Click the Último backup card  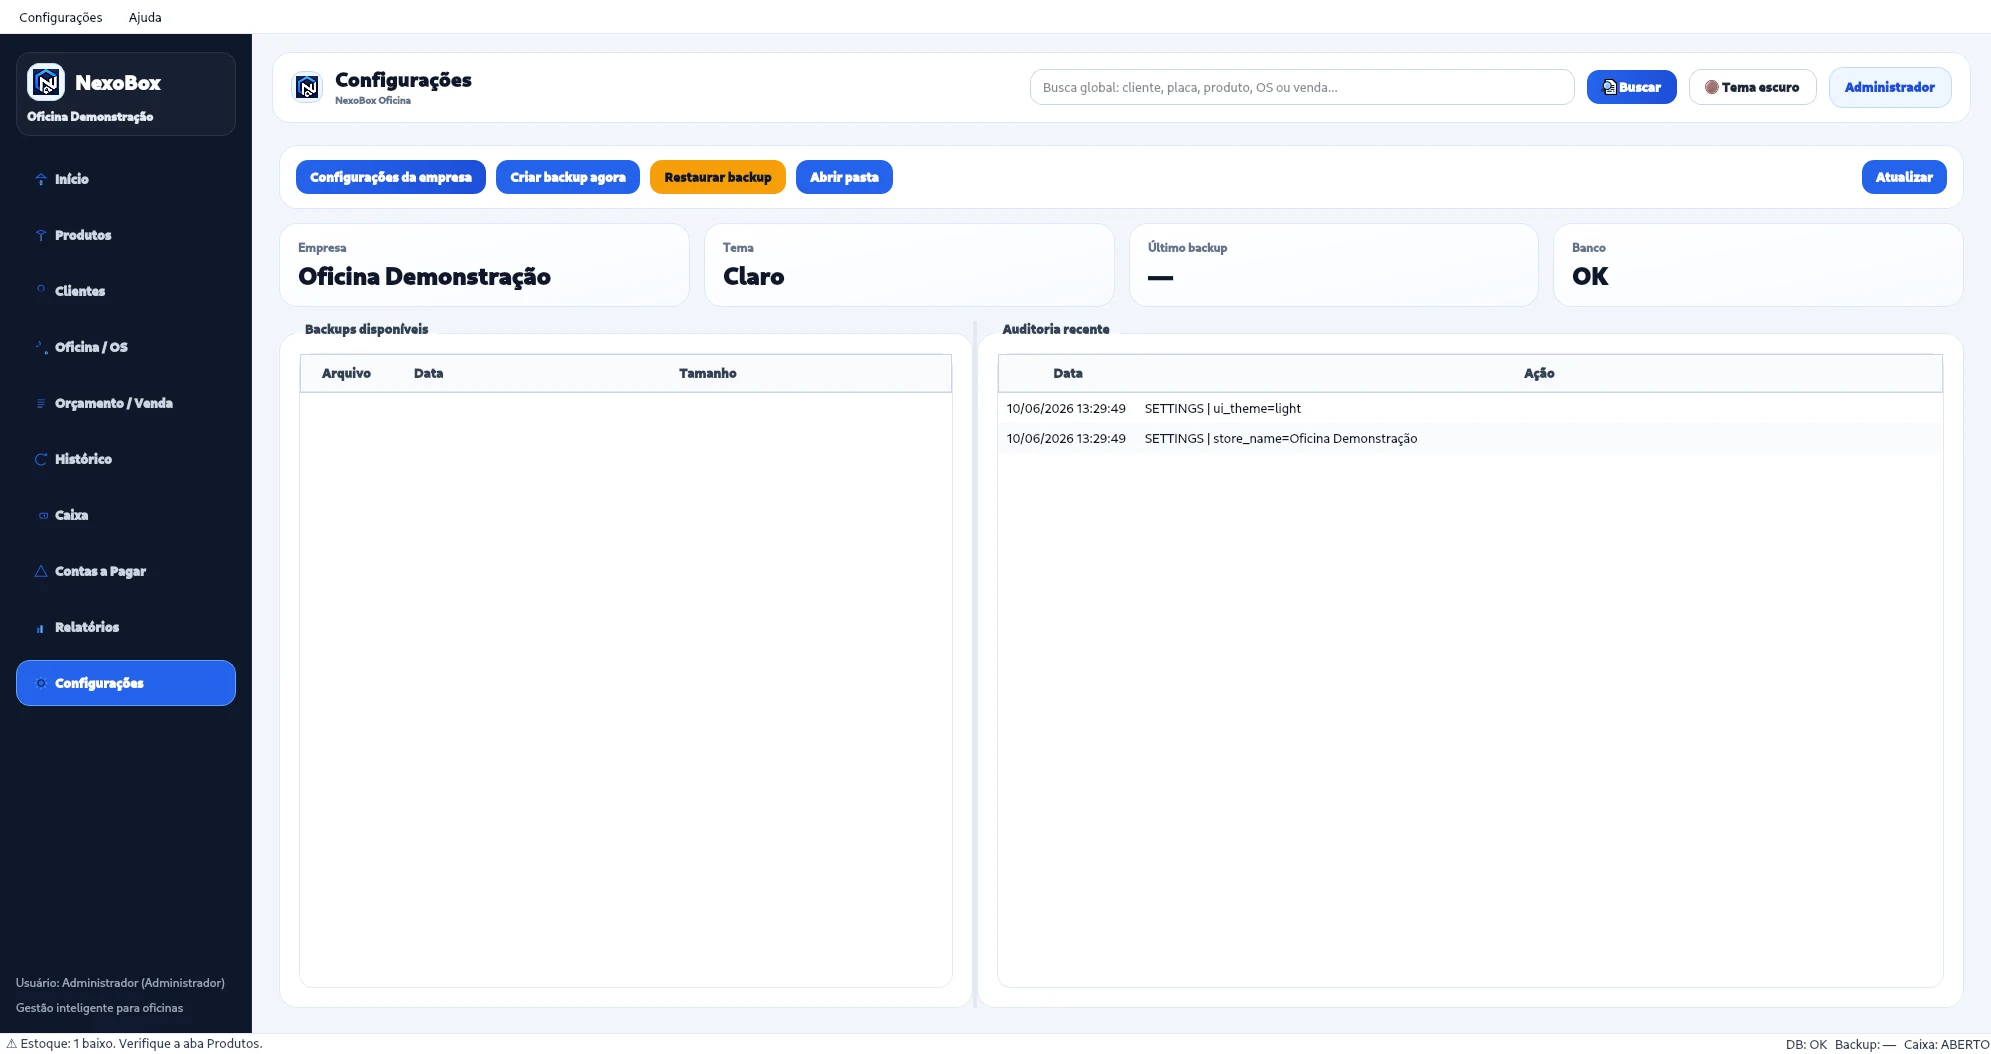coord(1333,265)
